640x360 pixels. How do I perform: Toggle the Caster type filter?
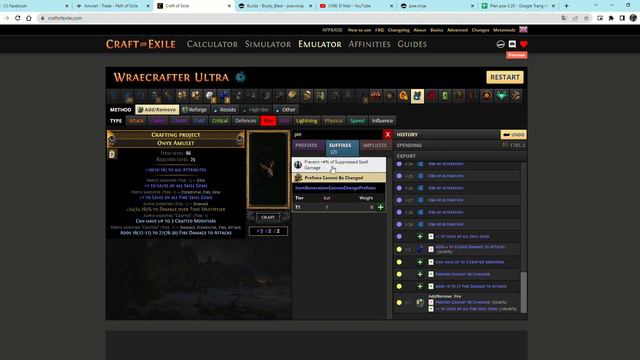(158, 121)
